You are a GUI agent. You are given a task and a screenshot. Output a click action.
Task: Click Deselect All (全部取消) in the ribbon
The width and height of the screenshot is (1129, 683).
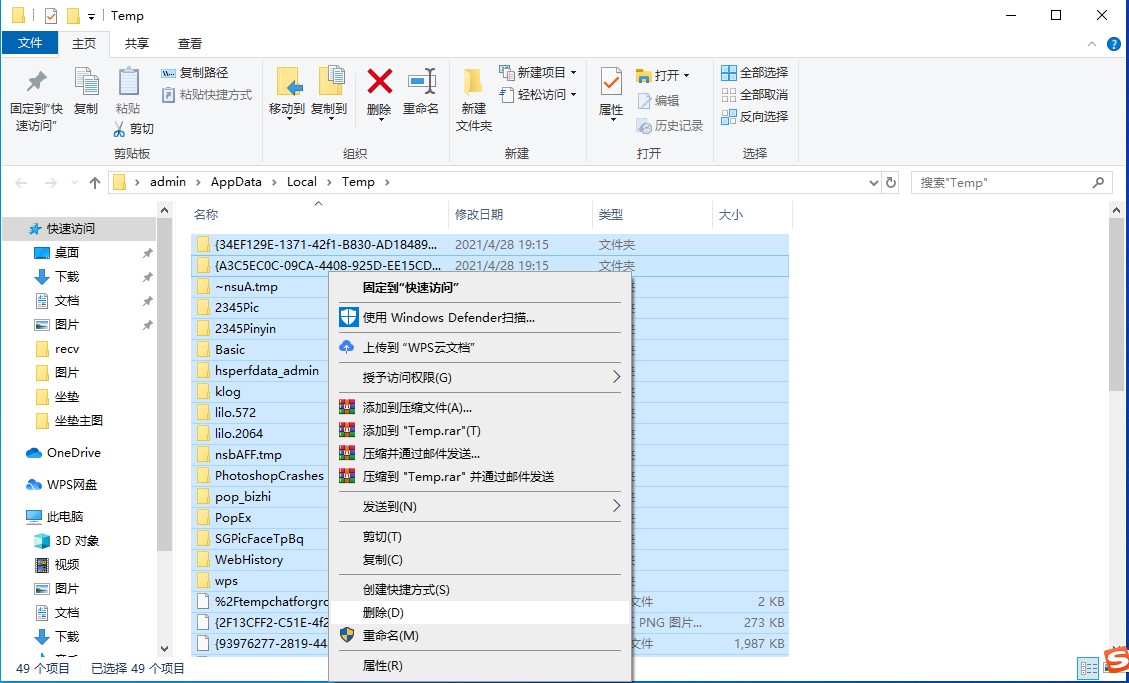754,94
